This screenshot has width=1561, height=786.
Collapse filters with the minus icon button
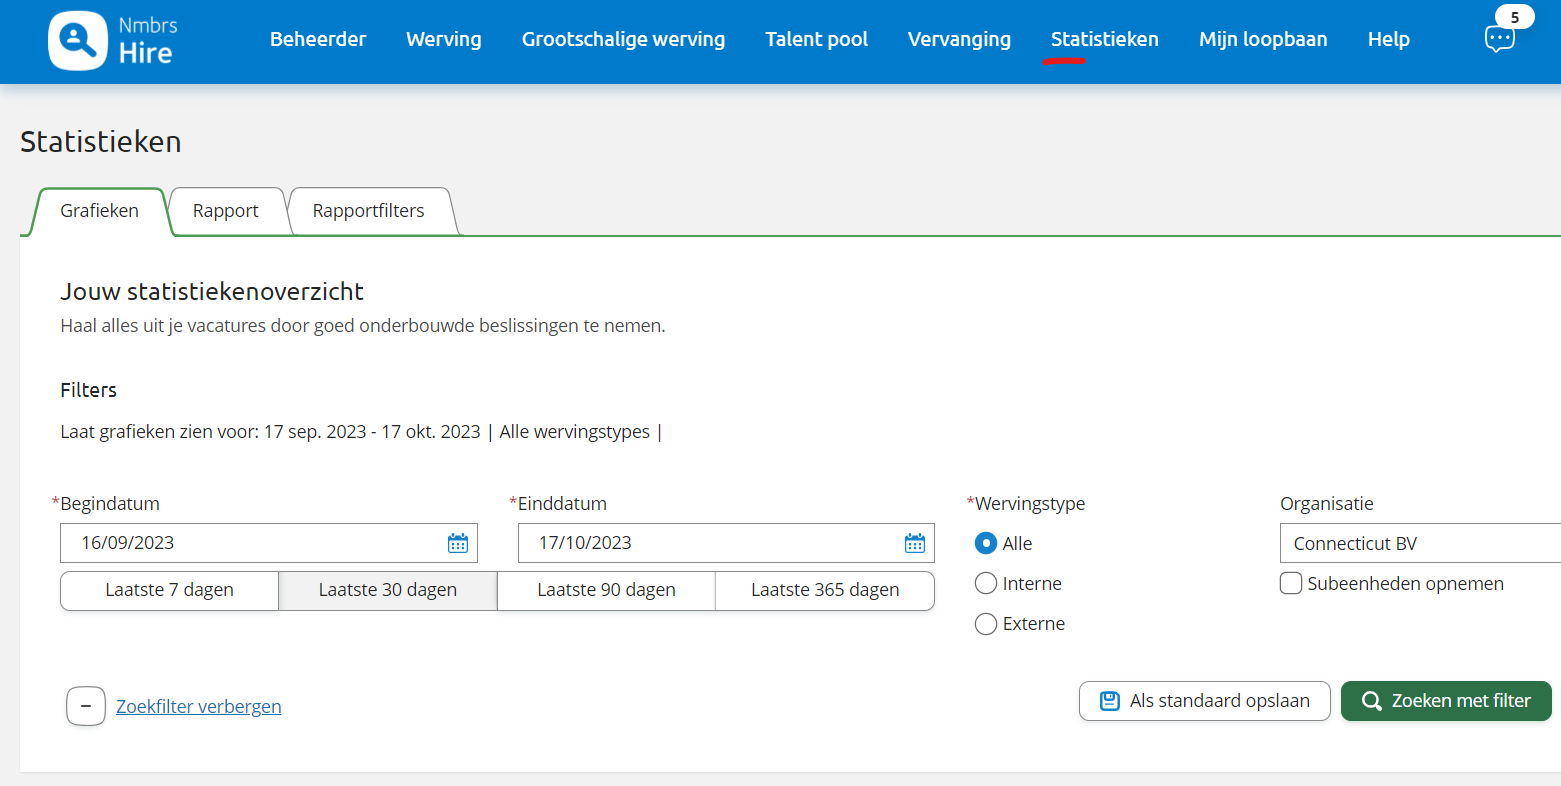(x=86, y=706)
